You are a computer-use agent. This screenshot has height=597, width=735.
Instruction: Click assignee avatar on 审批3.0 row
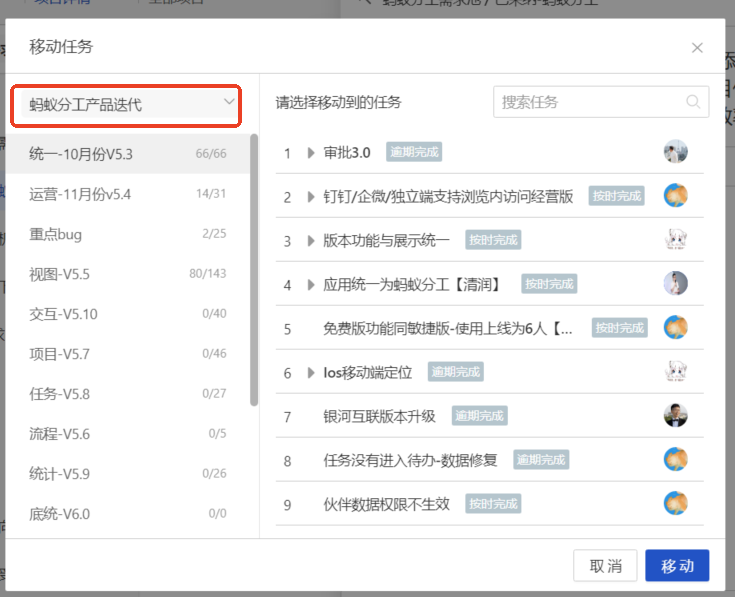click(x=675, y=151)
